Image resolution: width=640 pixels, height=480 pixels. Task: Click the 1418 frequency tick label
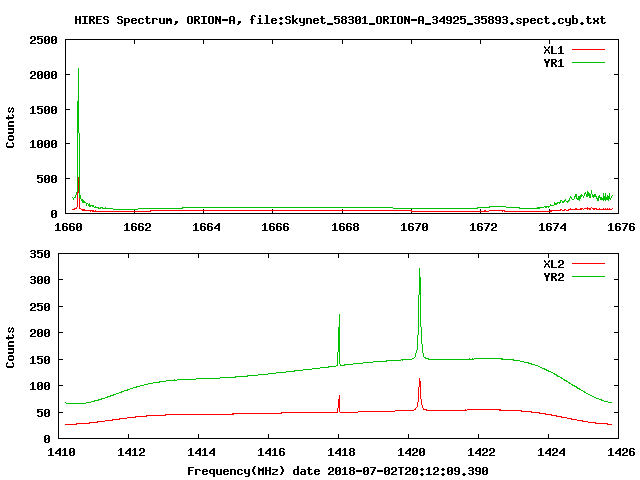tap(341, 452)
